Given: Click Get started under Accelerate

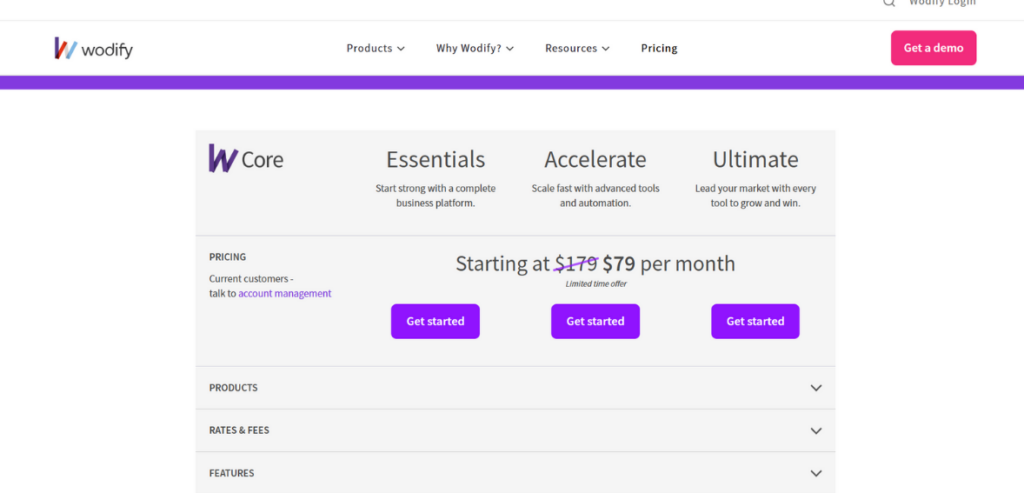Looking at the screenshot, I should coord(596,321).
